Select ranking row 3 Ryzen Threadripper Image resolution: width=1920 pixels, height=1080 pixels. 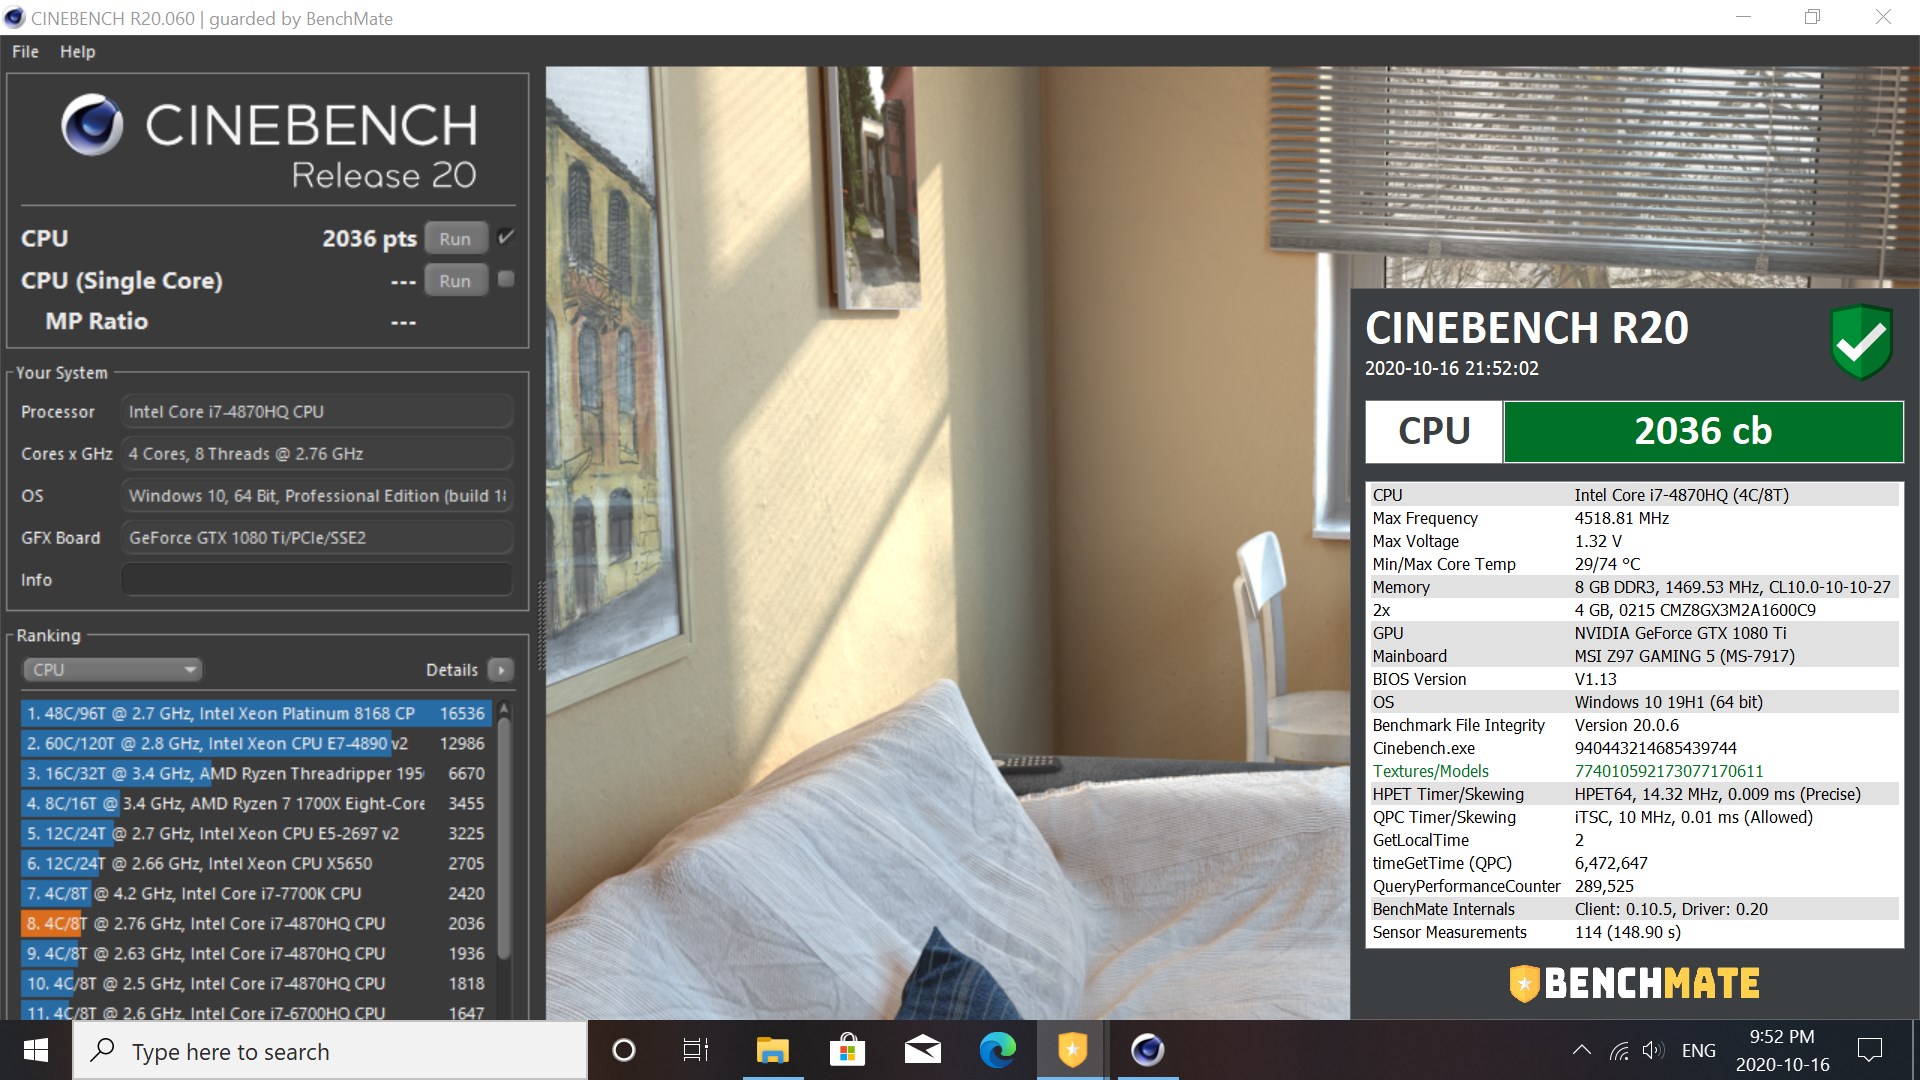click(x=256, y=773)
